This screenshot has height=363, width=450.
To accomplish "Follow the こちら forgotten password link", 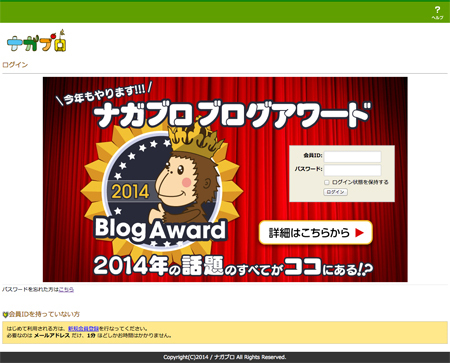I will point(66,289).
